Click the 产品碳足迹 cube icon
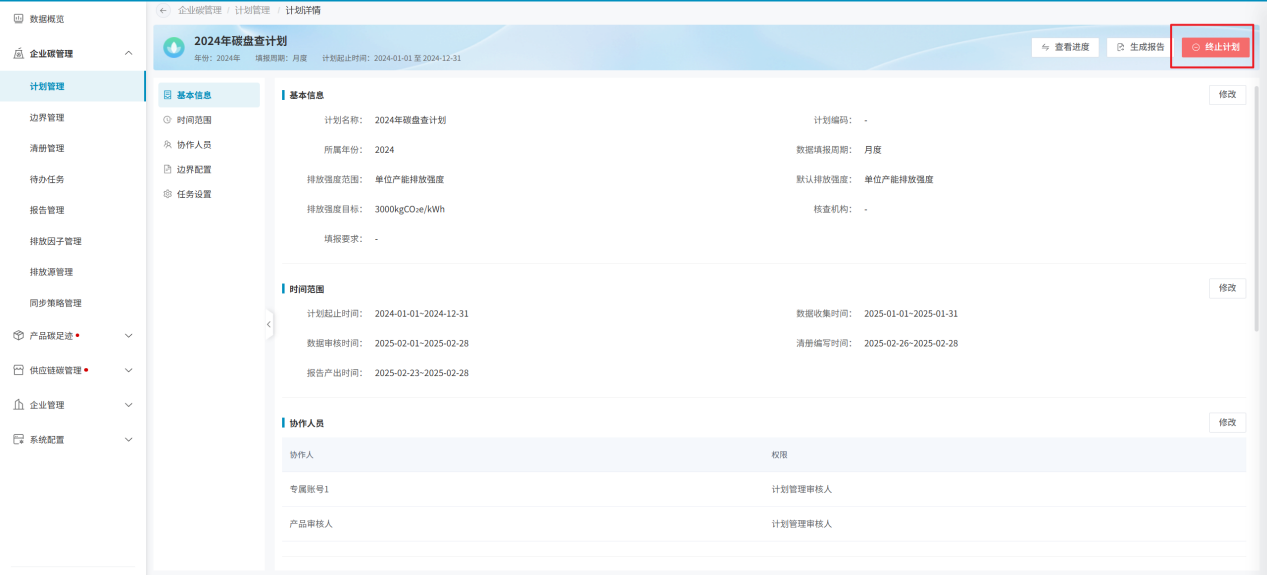This screenshot has width=1267, height=575. pos(18,336)
